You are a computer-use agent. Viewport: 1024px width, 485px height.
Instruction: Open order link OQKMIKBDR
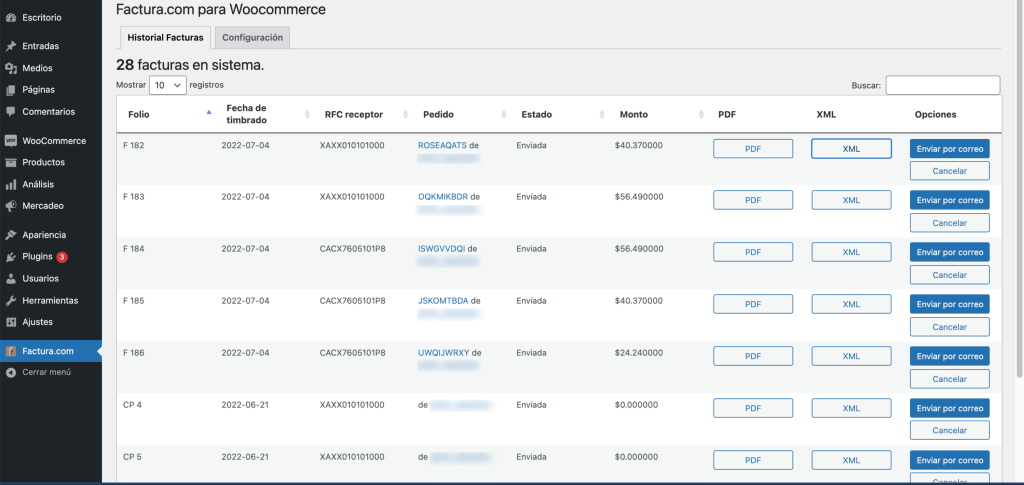coord(443,196)
